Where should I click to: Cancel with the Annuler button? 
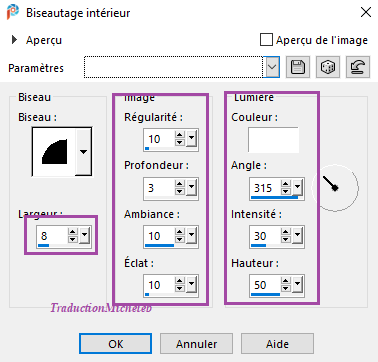(x=196, y=344)
